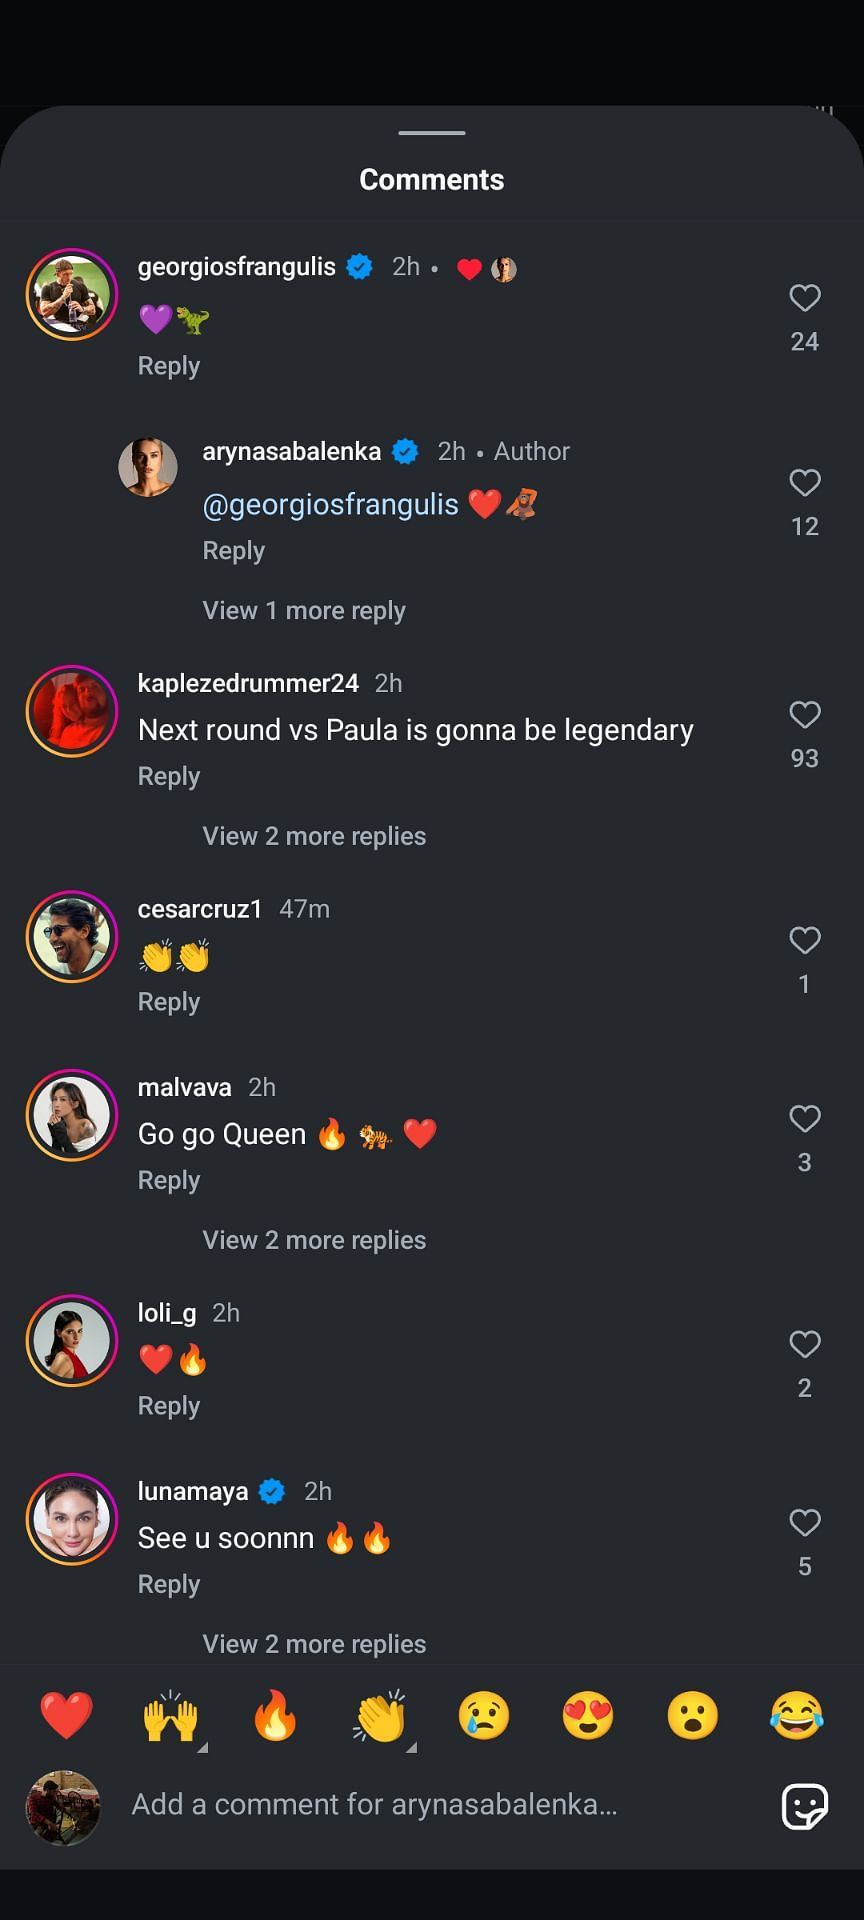Expand replies under kaplezedrummer24's comment
The image size is (864, 1920).
314,836
